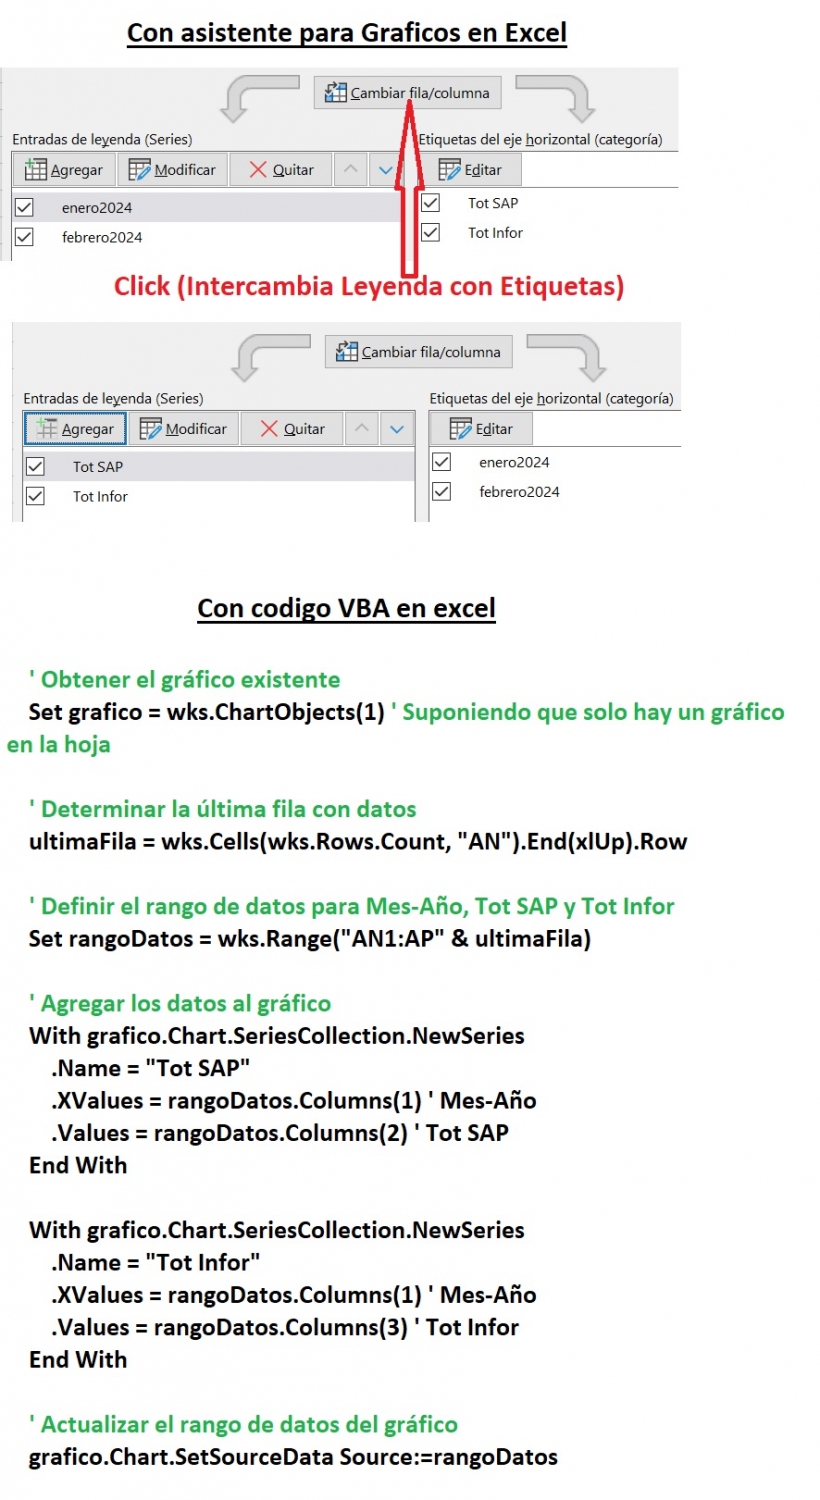This screenshot has height=1500, width=820.
Task: Click 'Con codigo VBA en excel' heading
Action: [x=346, y=608]
